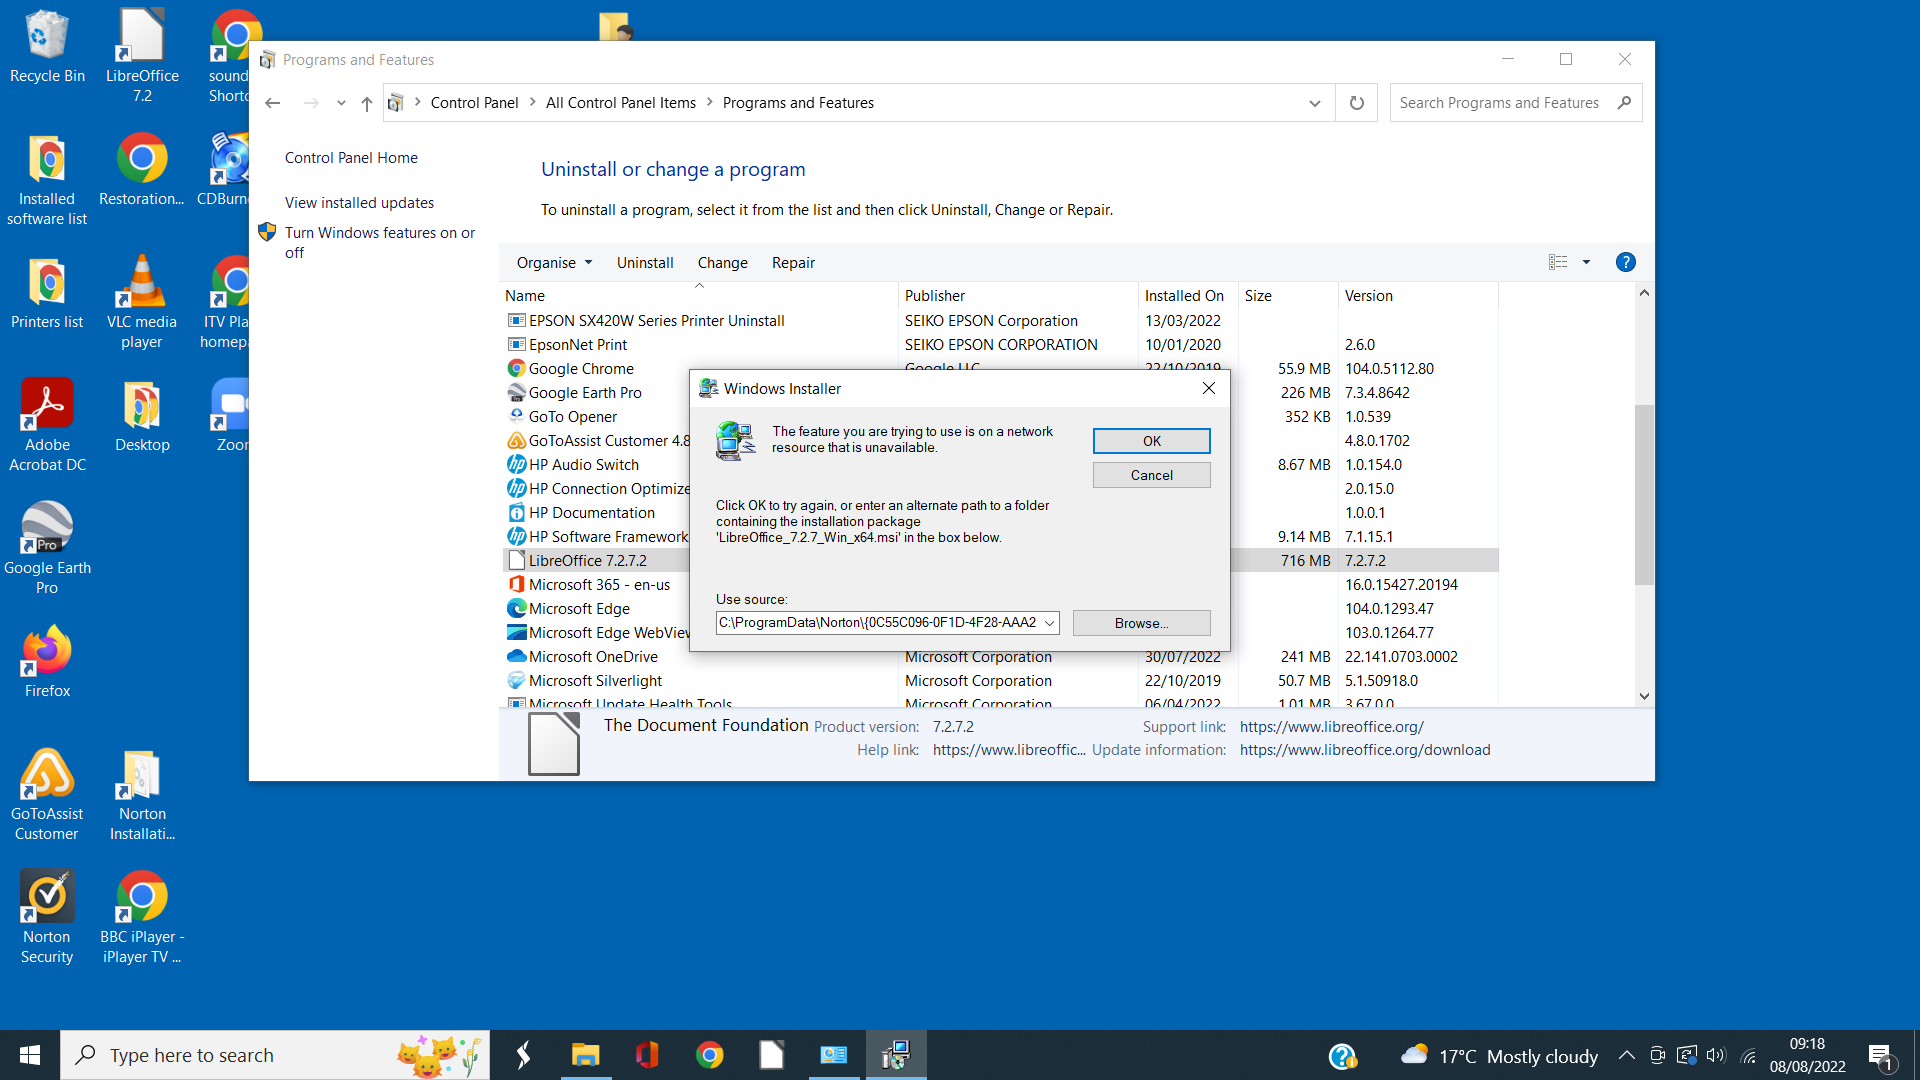
Task: Click Repair in the toolbar
Action: [793, 263]
